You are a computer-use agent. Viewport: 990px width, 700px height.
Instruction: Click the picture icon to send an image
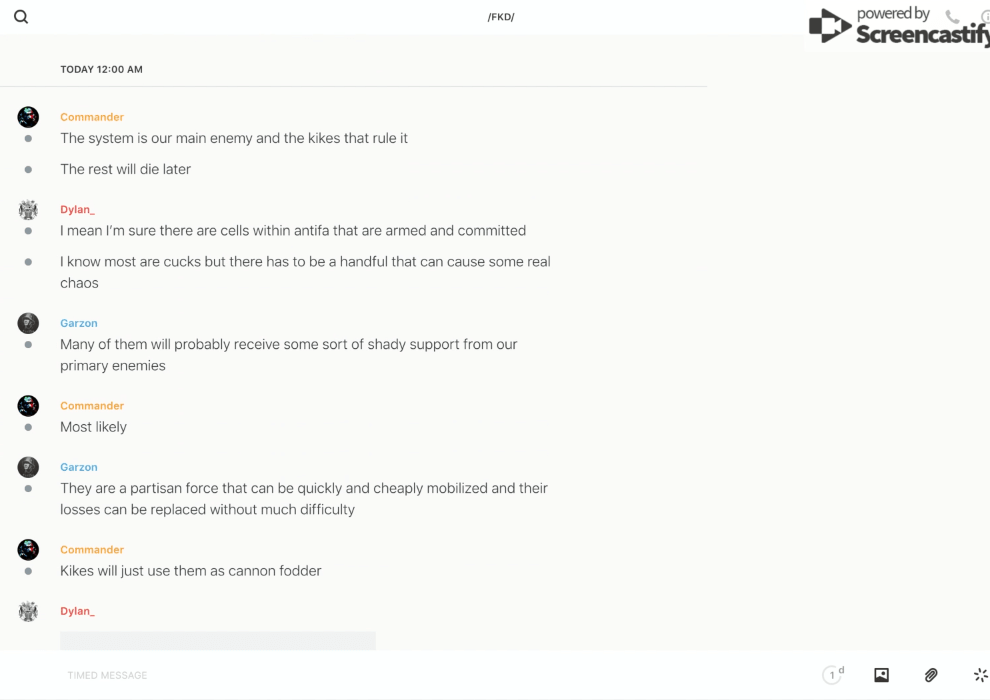(881, 675)
